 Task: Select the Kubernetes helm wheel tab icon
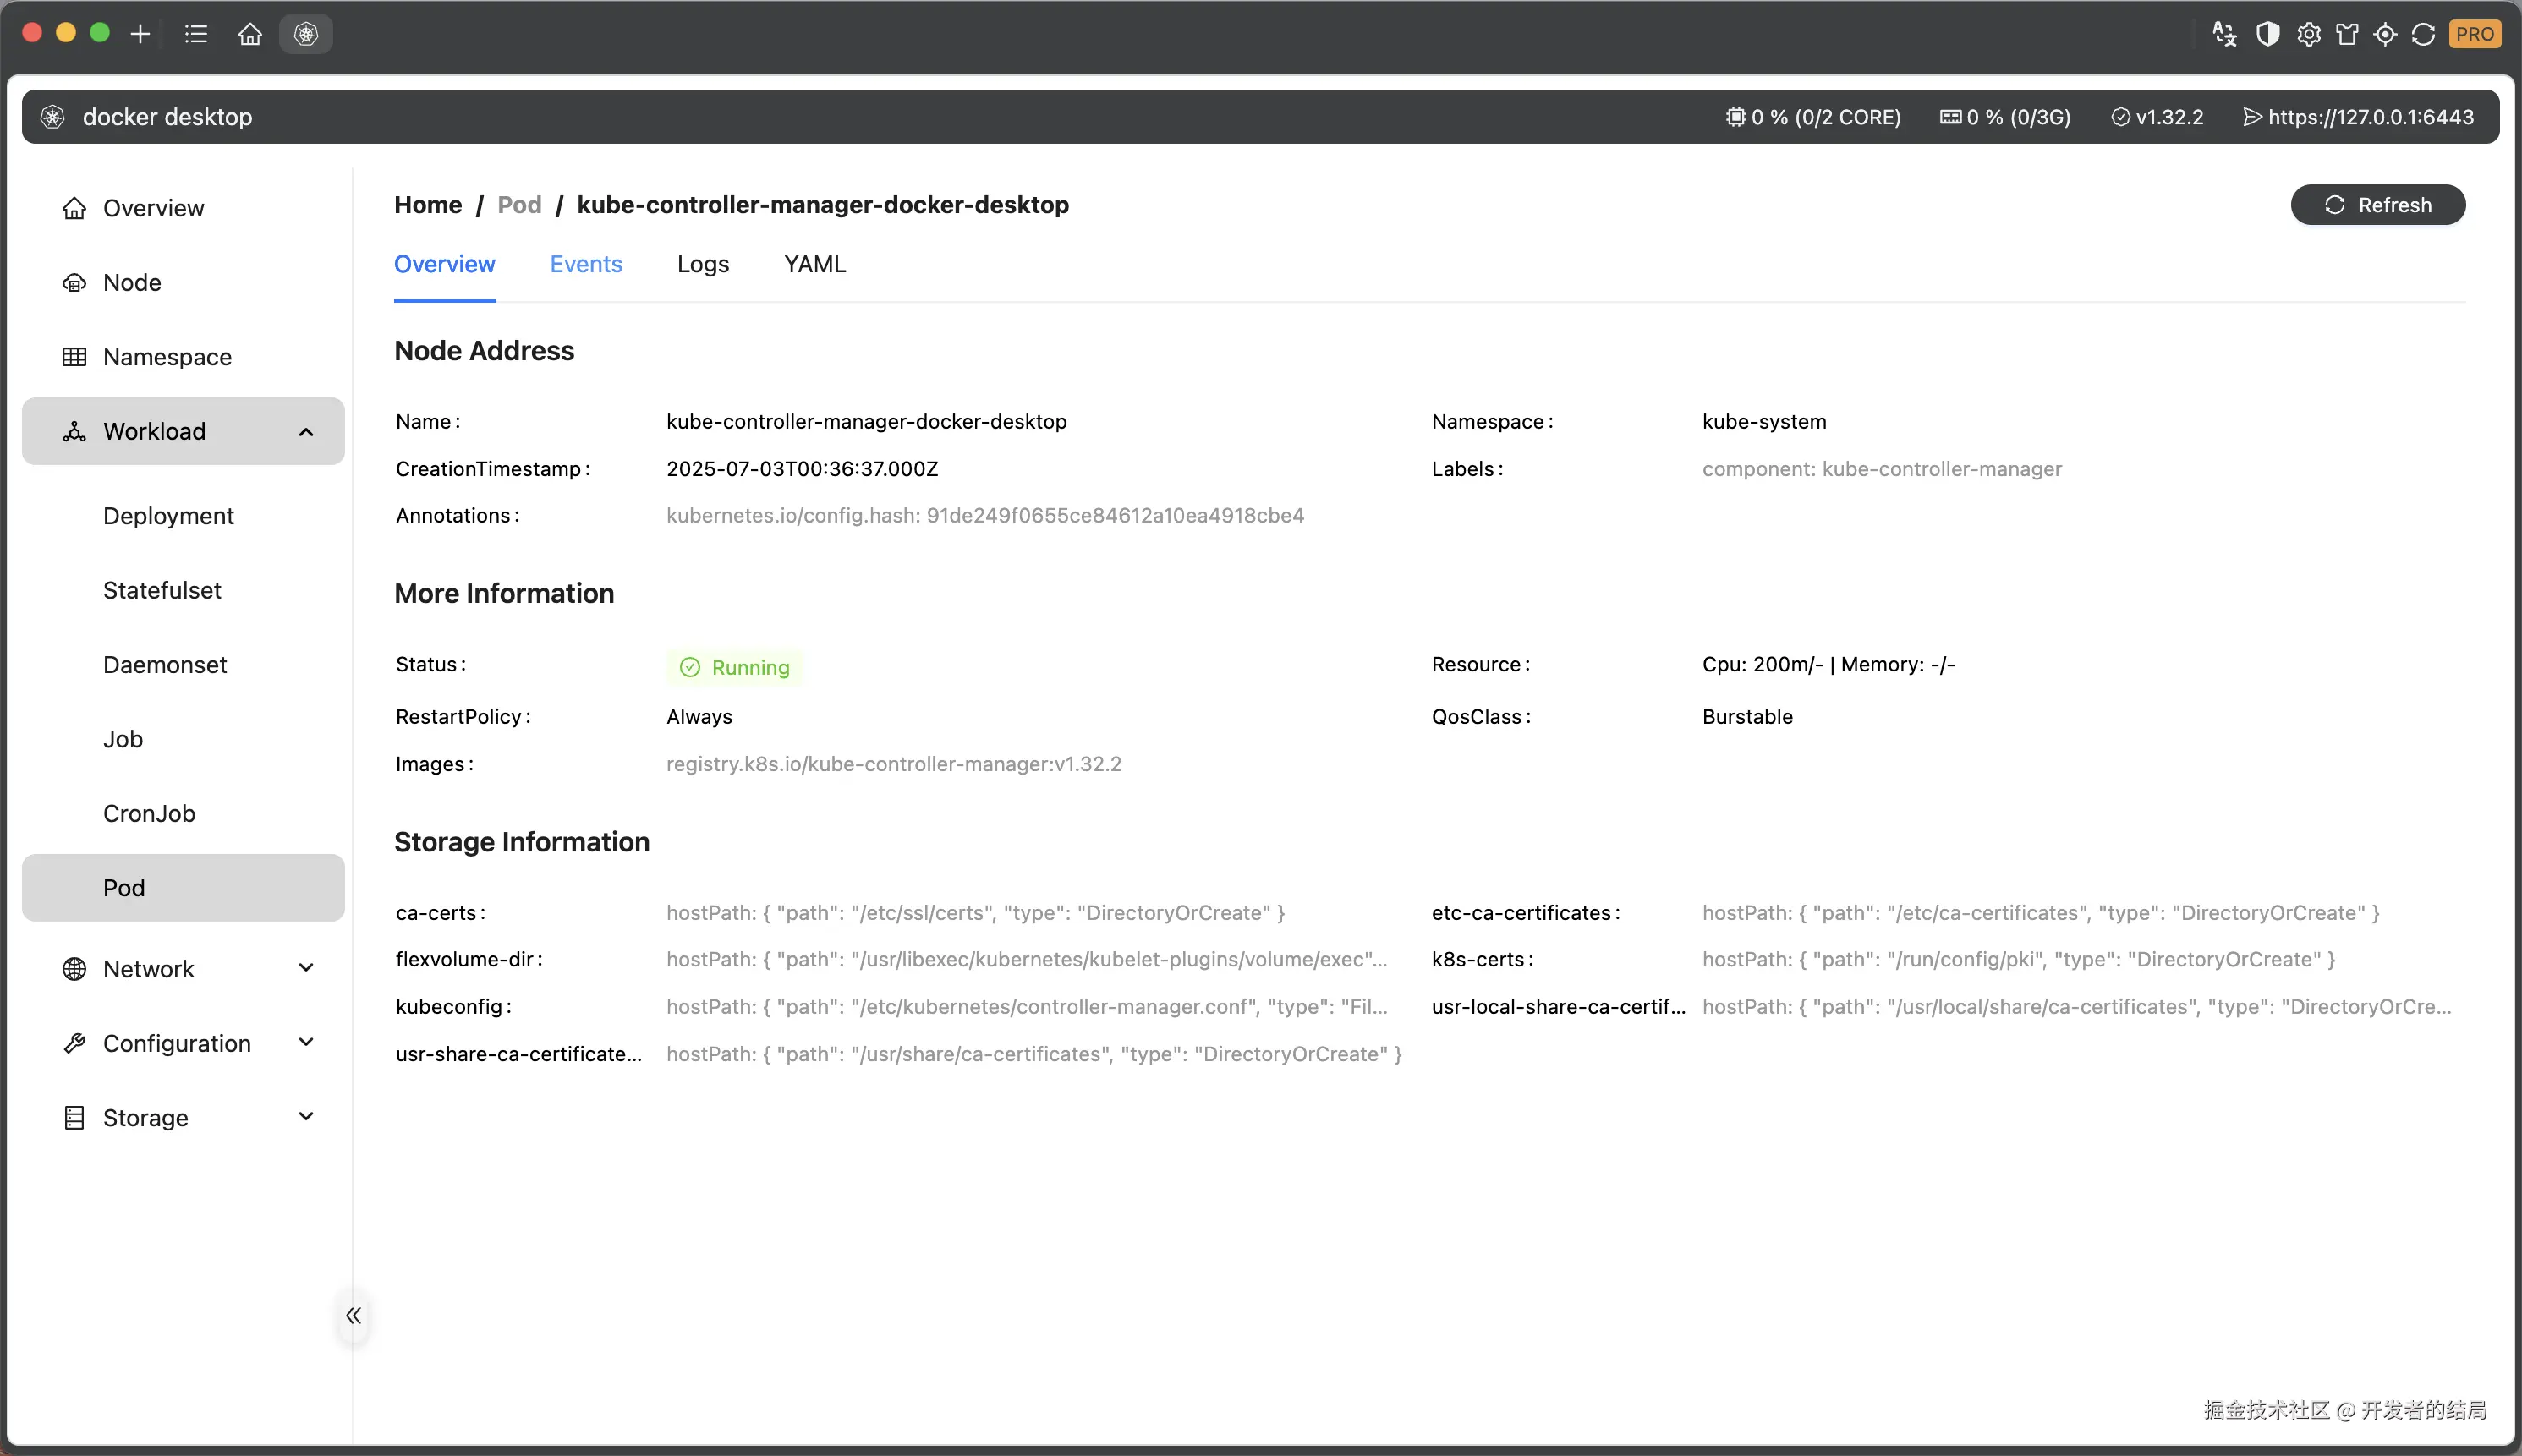point(306,34)
